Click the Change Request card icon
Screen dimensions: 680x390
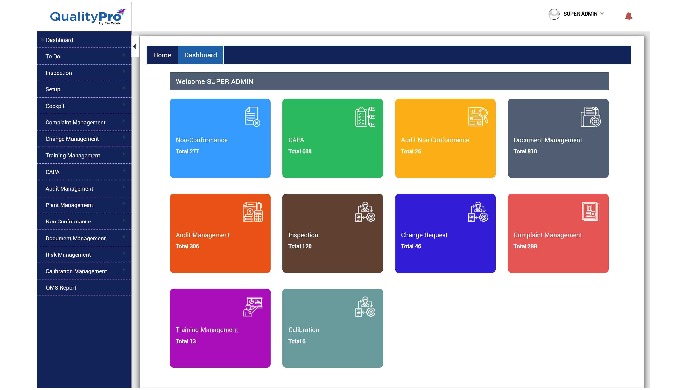click(478, 212)
